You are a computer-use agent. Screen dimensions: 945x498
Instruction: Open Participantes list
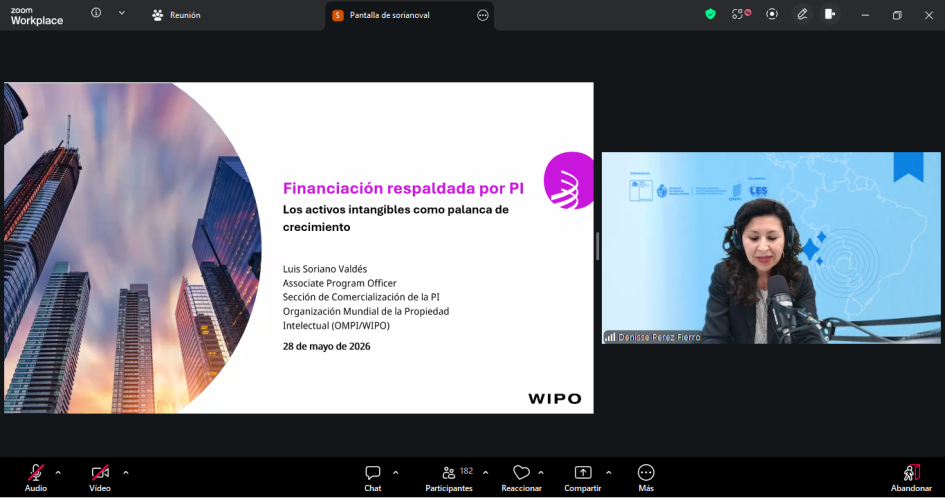tap(449, 479)
